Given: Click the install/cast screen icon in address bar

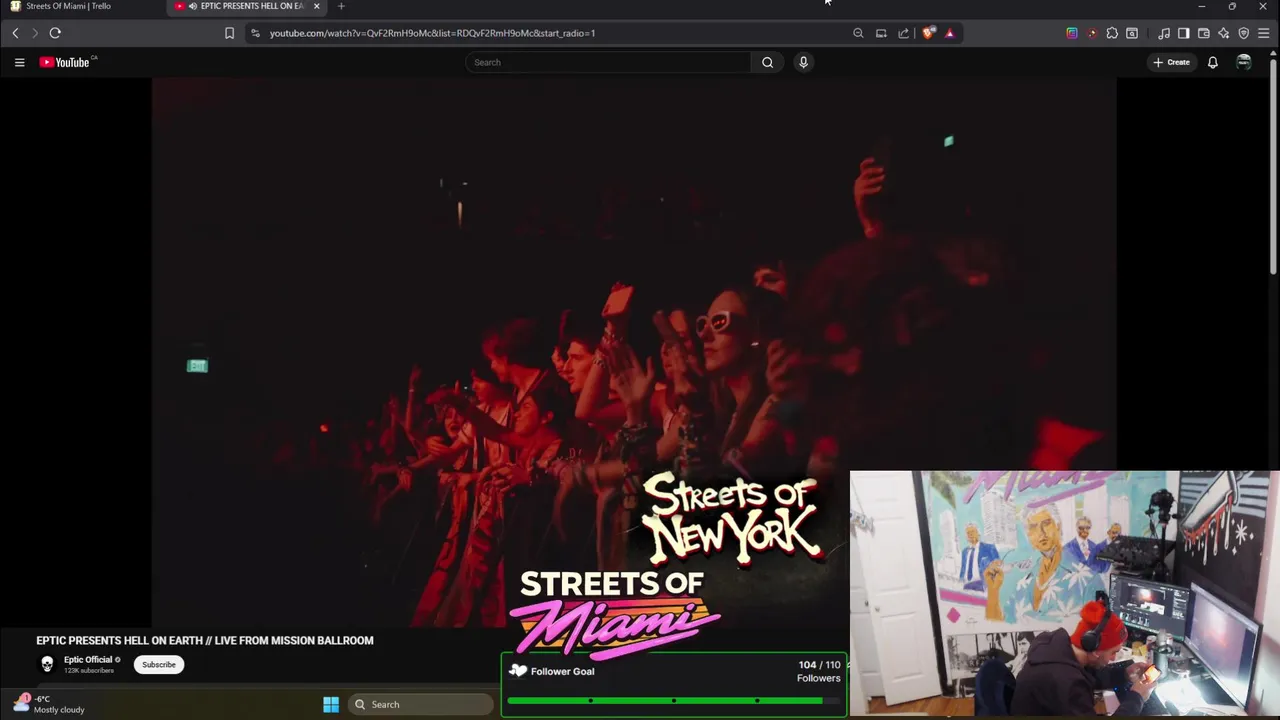Looking at the screenshot, I should [881, 33].
